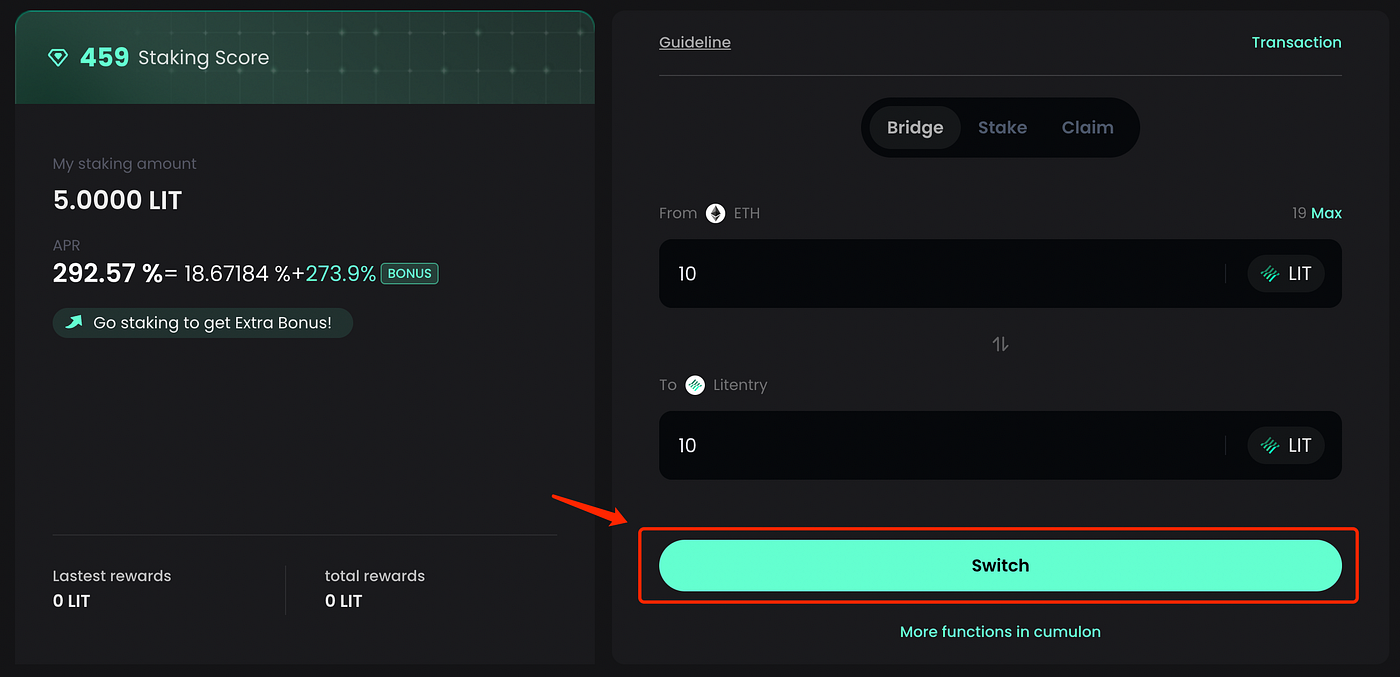
Task: Click Max to use full balance
Action: pos(1326,213)
